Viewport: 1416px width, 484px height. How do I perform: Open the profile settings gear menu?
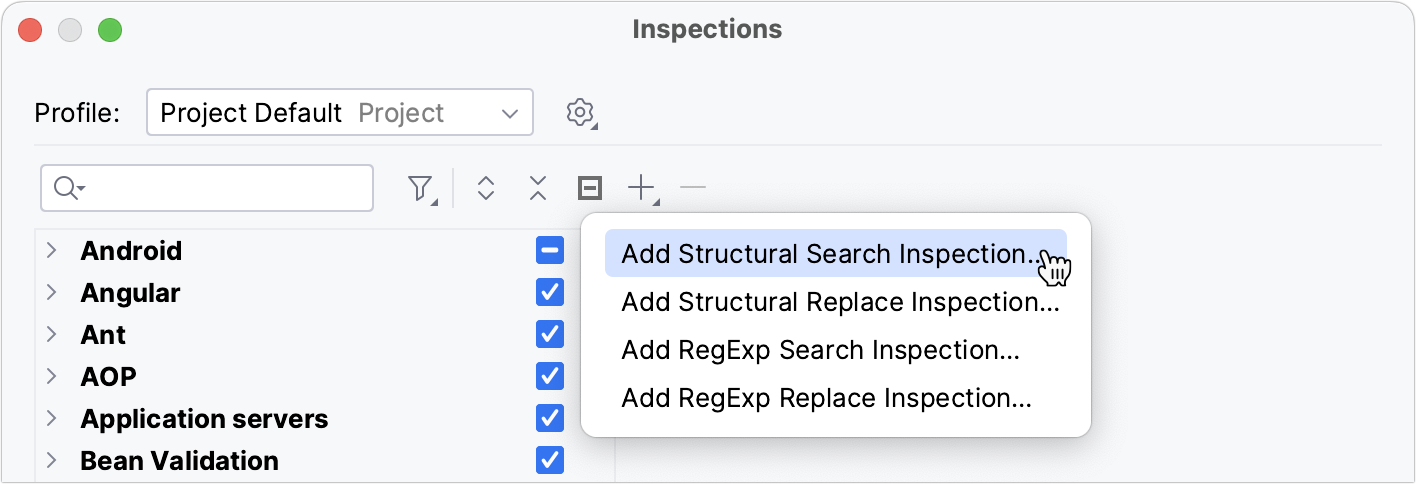point(581,112)
